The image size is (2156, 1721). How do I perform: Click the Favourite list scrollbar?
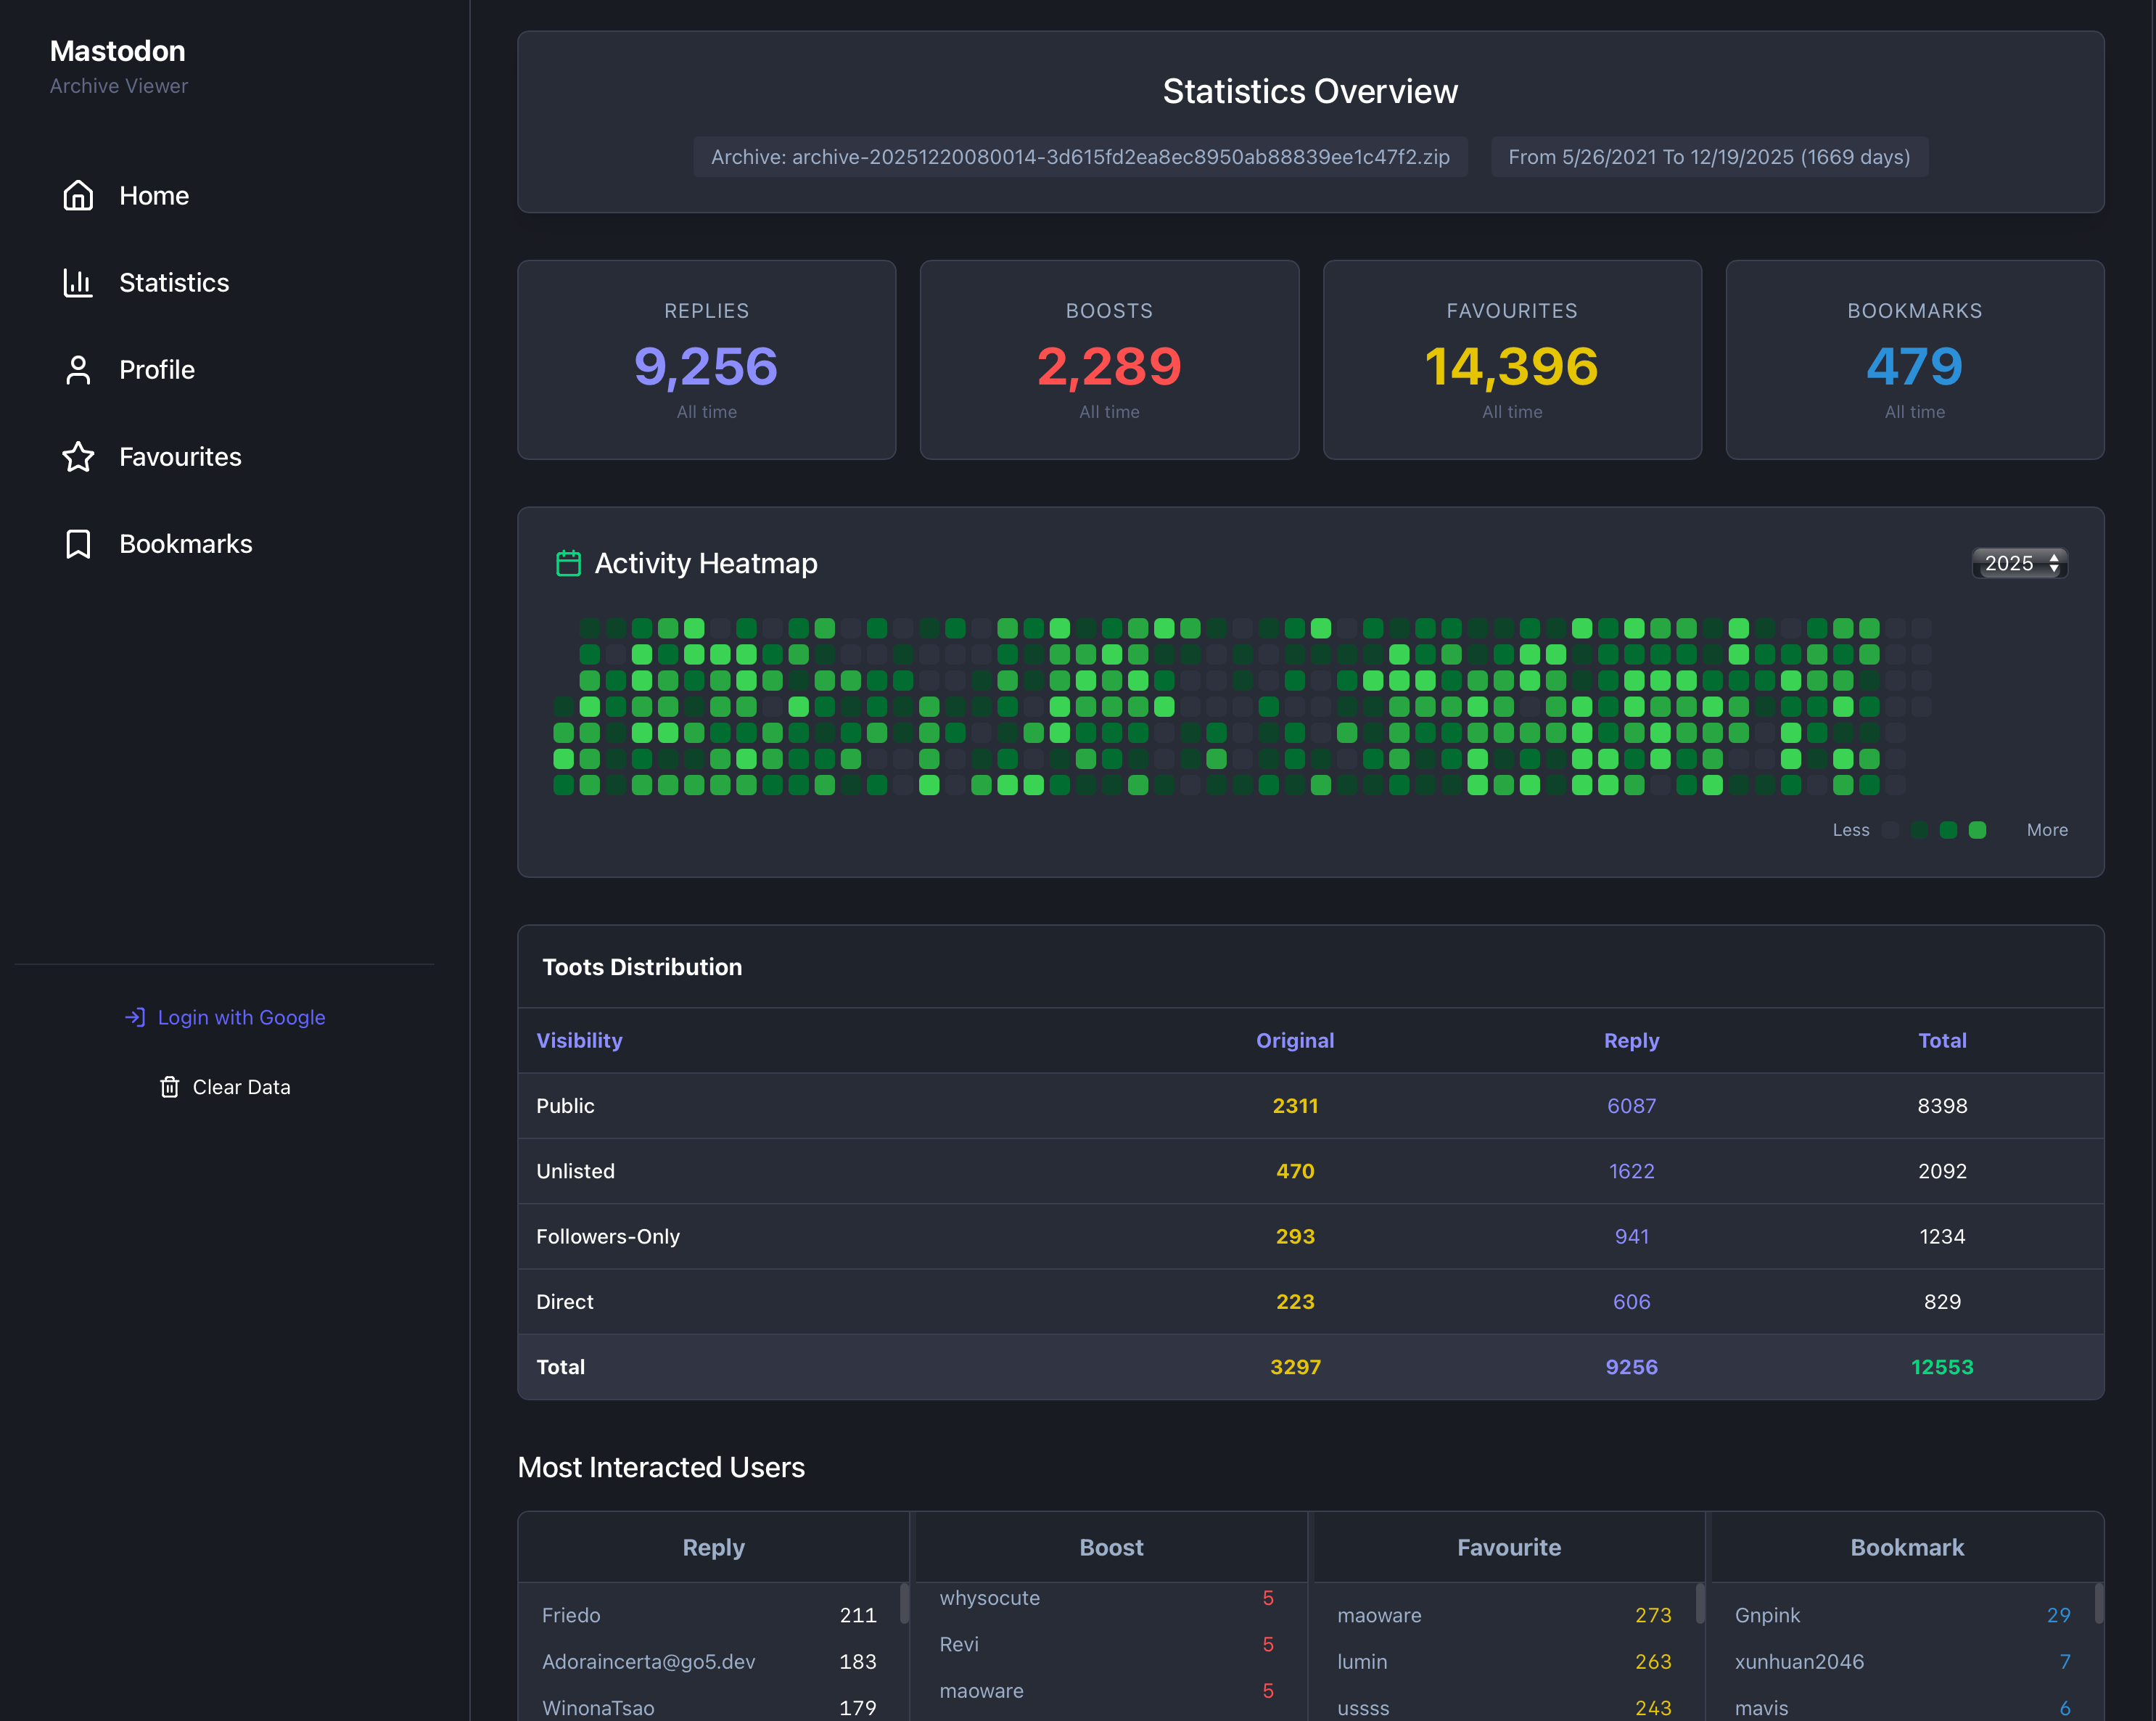click(x=1699, y=1603)
